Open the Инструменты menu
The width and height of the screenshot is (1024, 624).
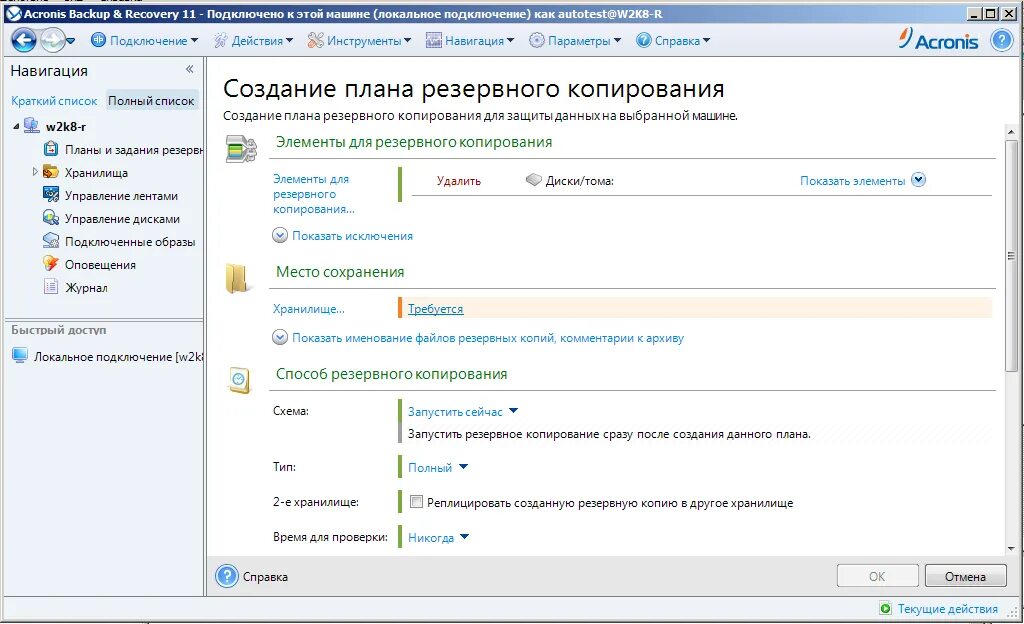[359, 40]
